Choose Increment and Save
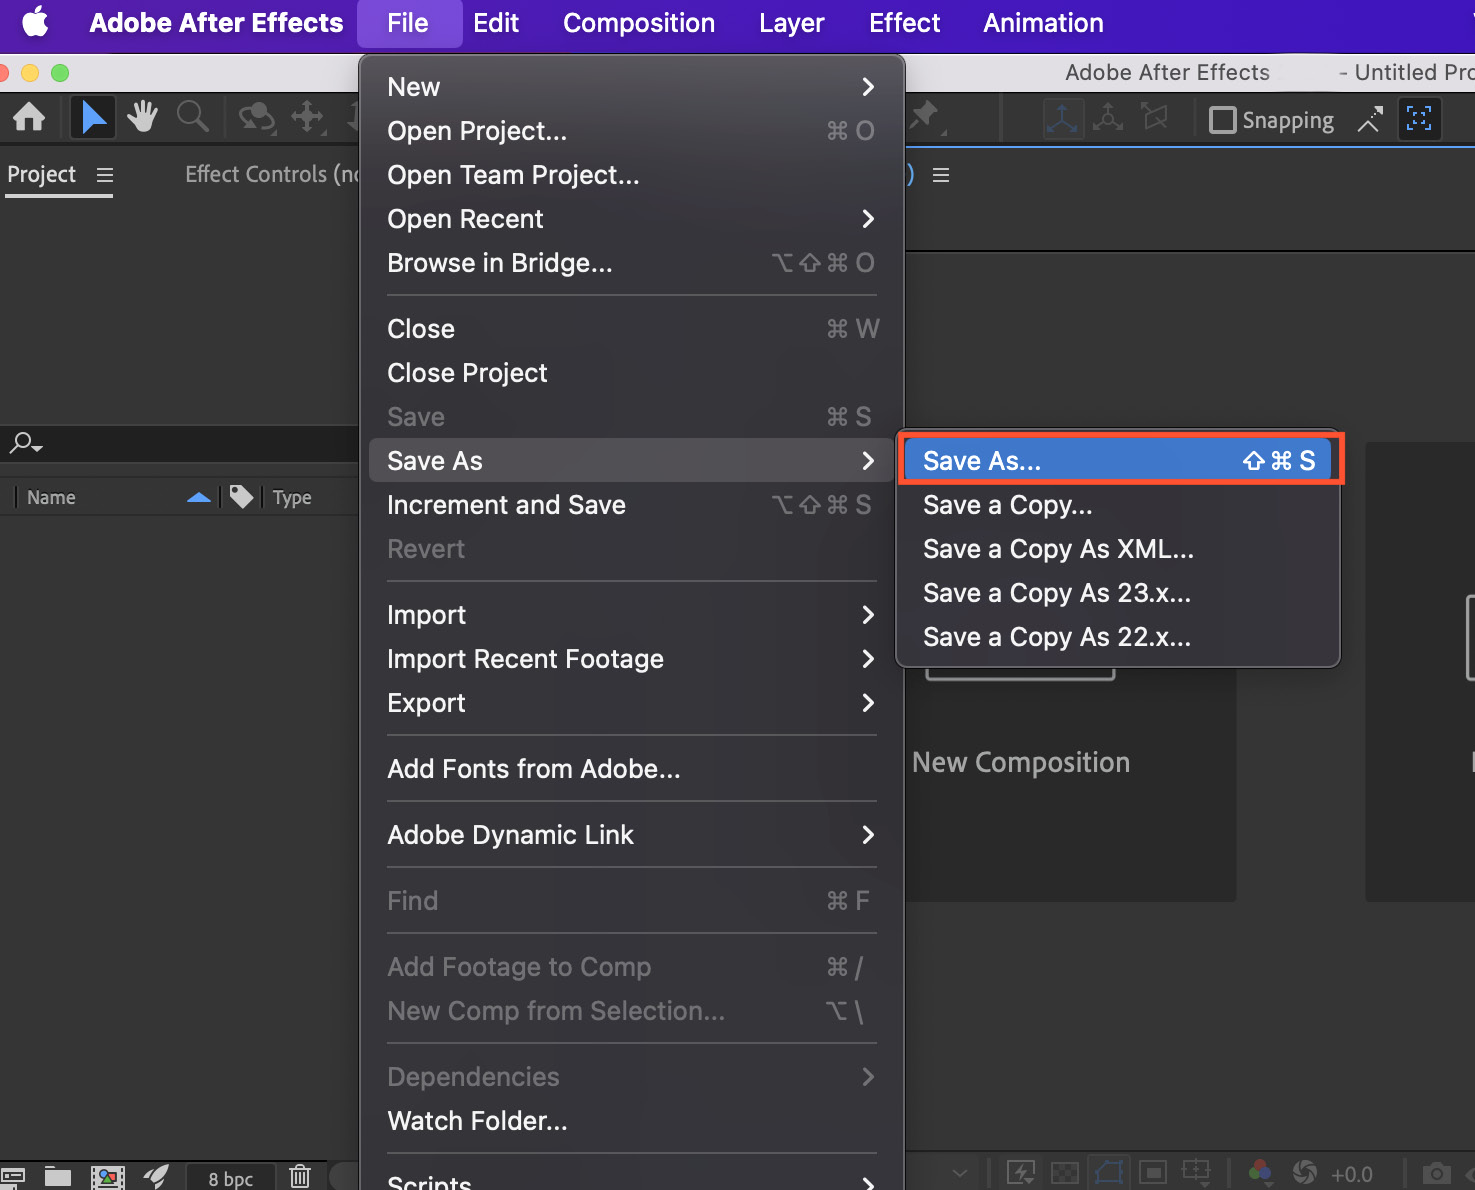1475x1190 pixels. tap(631, 505)
